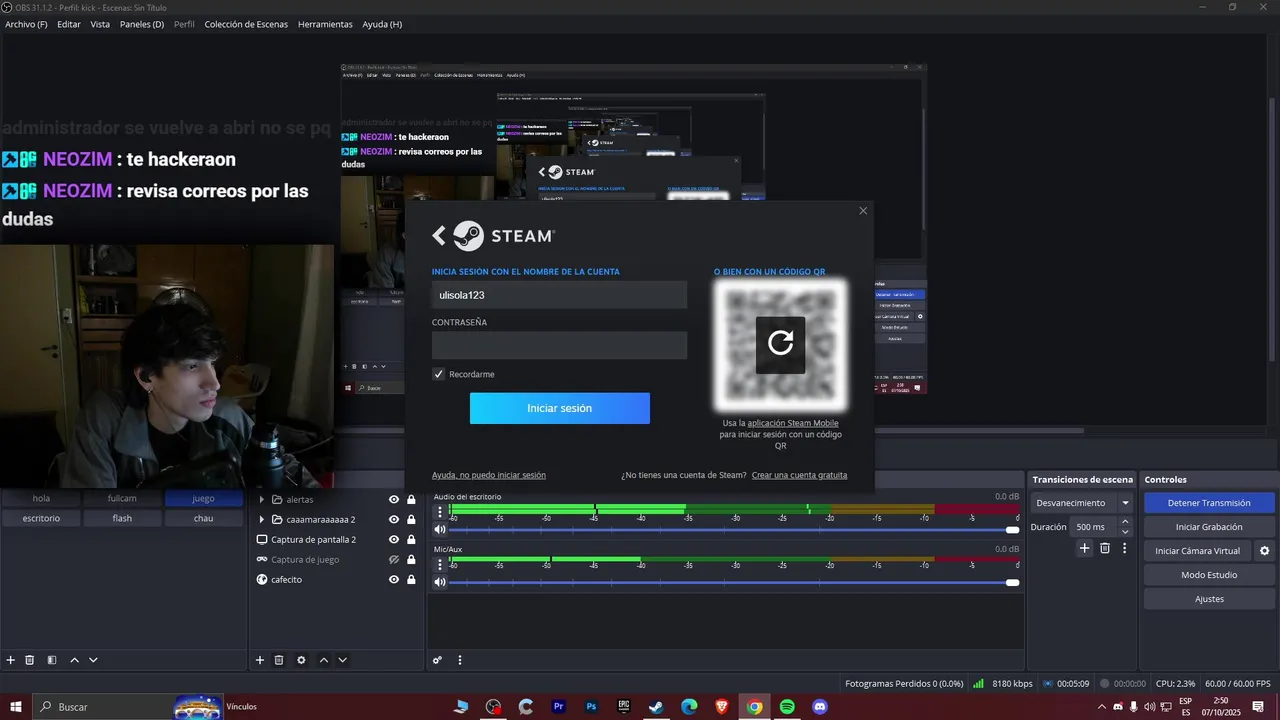Select the fullcam scene
This screenshot has height=720, width=1280.
point(122,498)
